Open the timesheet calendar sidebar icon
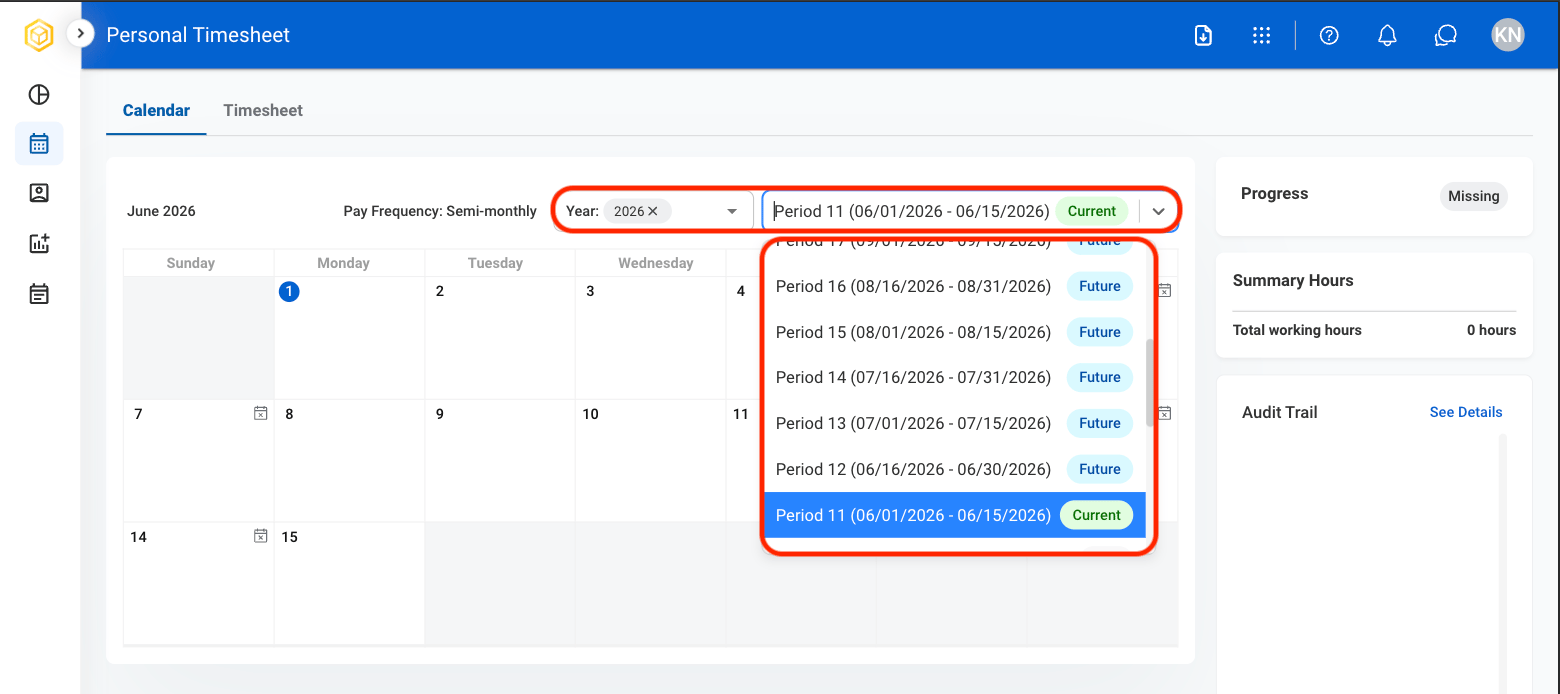This screenshot has height=694, width=1560. click(39, 144)
